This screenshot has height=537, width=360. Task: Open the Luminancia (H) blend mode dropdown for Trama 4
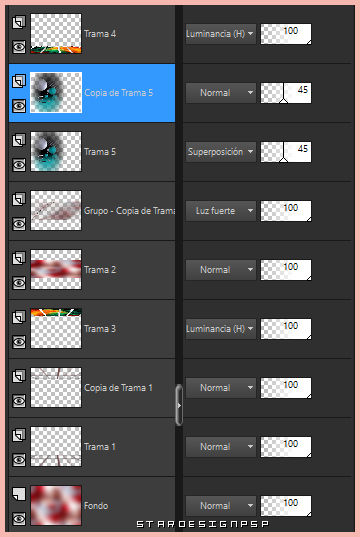(x=221, y=34)
